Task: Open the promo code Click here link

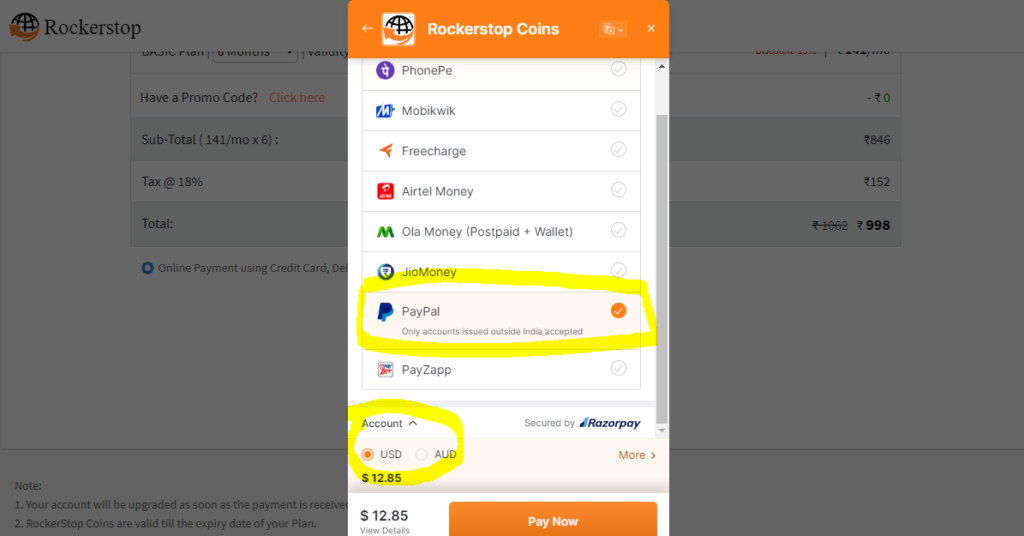Action: coord(297,97)
